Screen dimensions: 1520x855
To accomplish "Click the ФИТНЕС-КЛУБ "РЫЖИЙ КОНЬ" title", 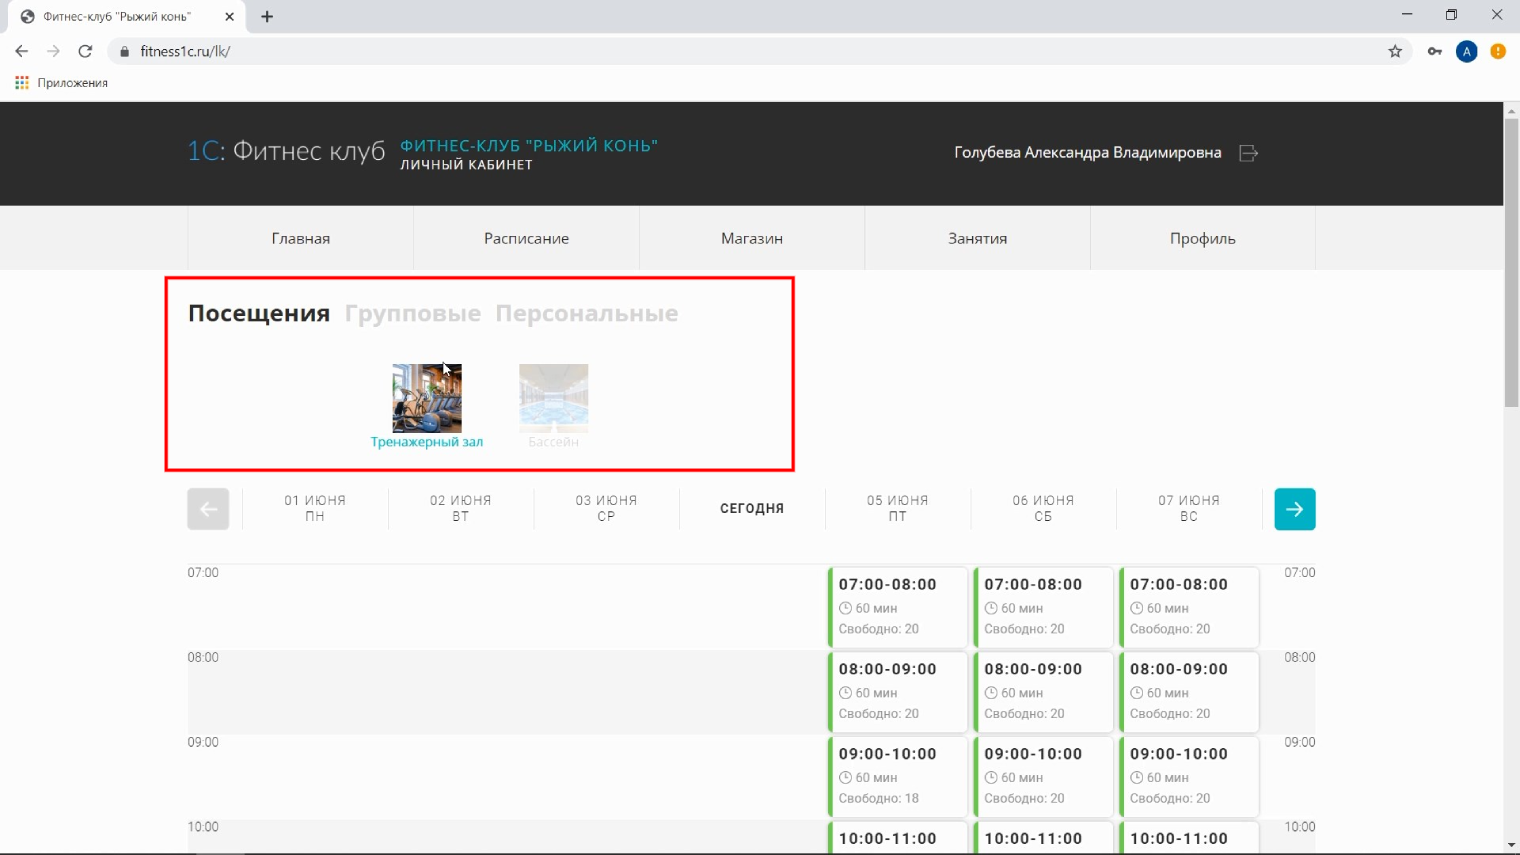I will pos(529,145).
